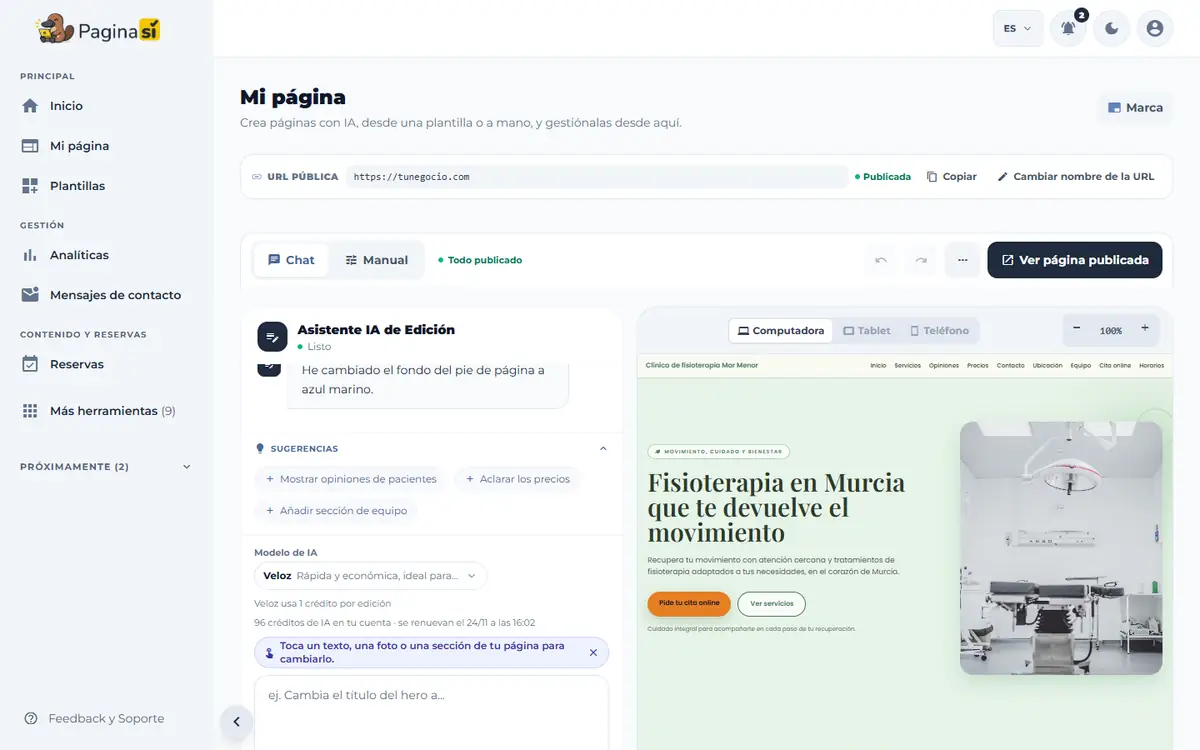The image size is (1200, 750).
Task: Open Inicio from the sidebar
Action: tap(66, 106)
